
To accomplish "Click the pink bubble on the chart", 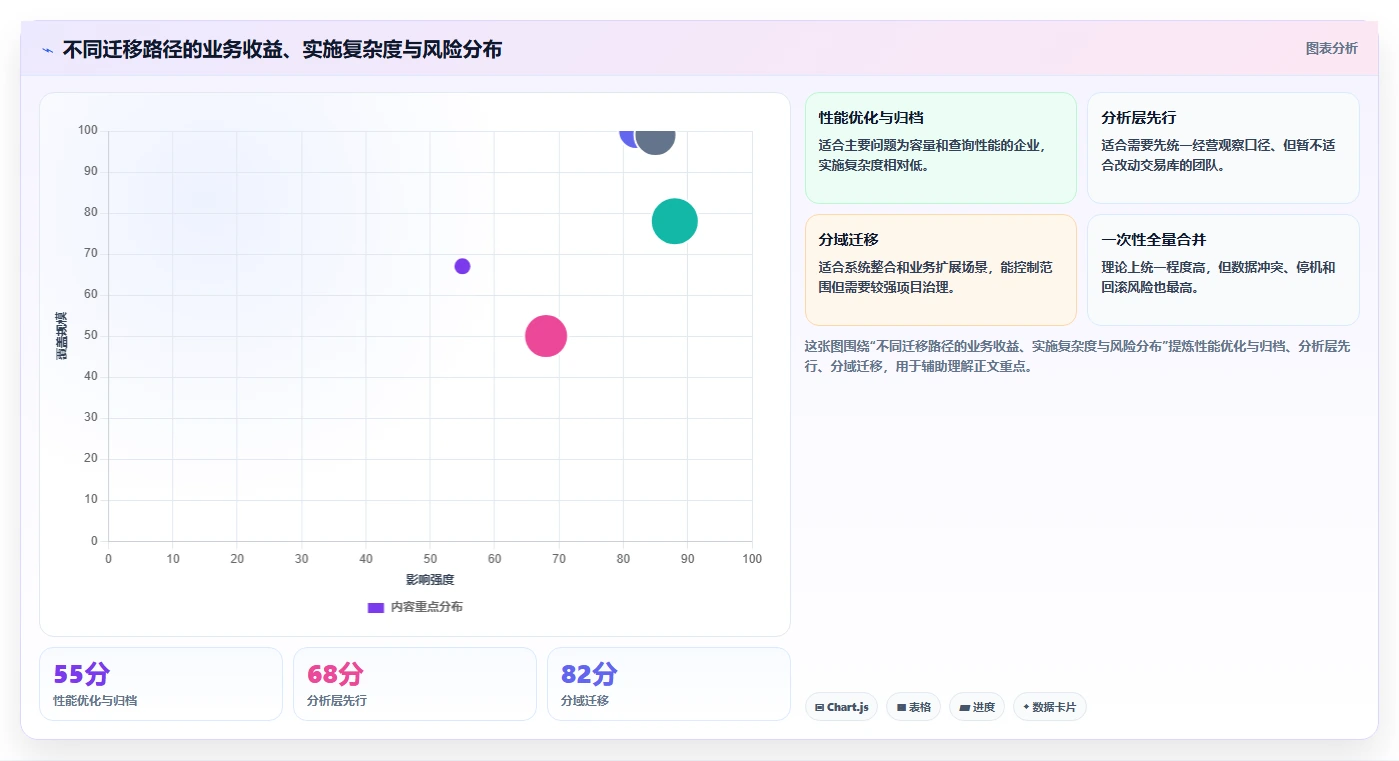I will (x=546, y=336).
